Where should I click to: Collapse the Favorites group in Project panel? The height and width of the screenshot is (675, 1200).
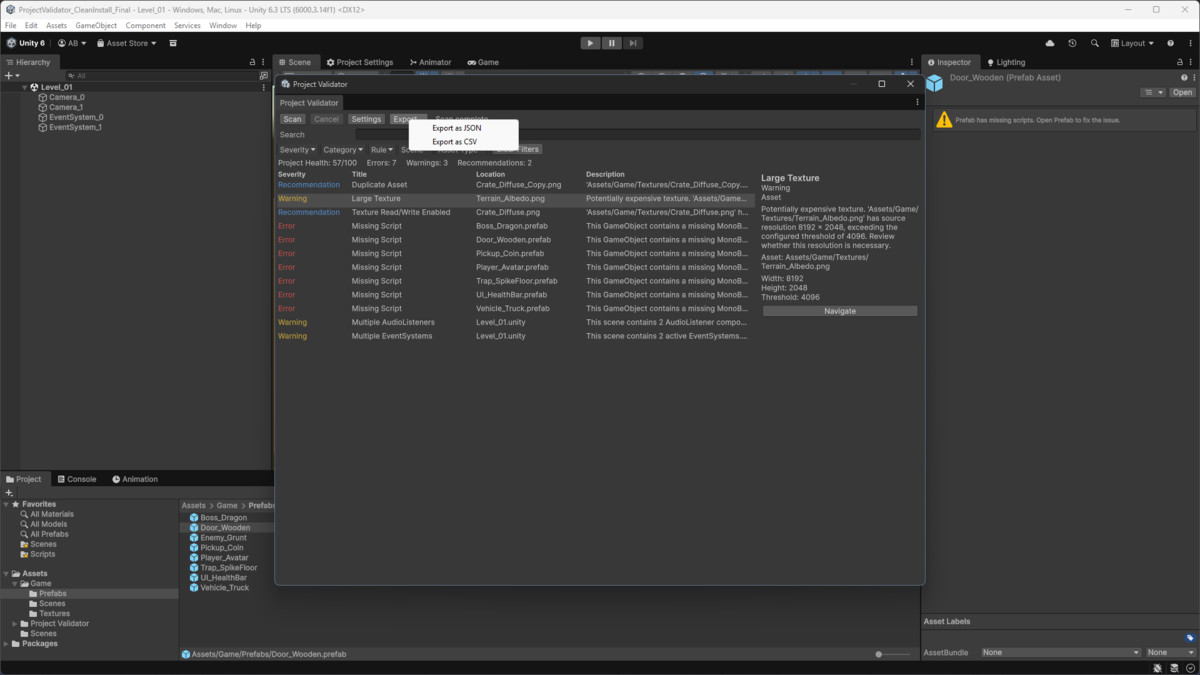coord(6,504)
